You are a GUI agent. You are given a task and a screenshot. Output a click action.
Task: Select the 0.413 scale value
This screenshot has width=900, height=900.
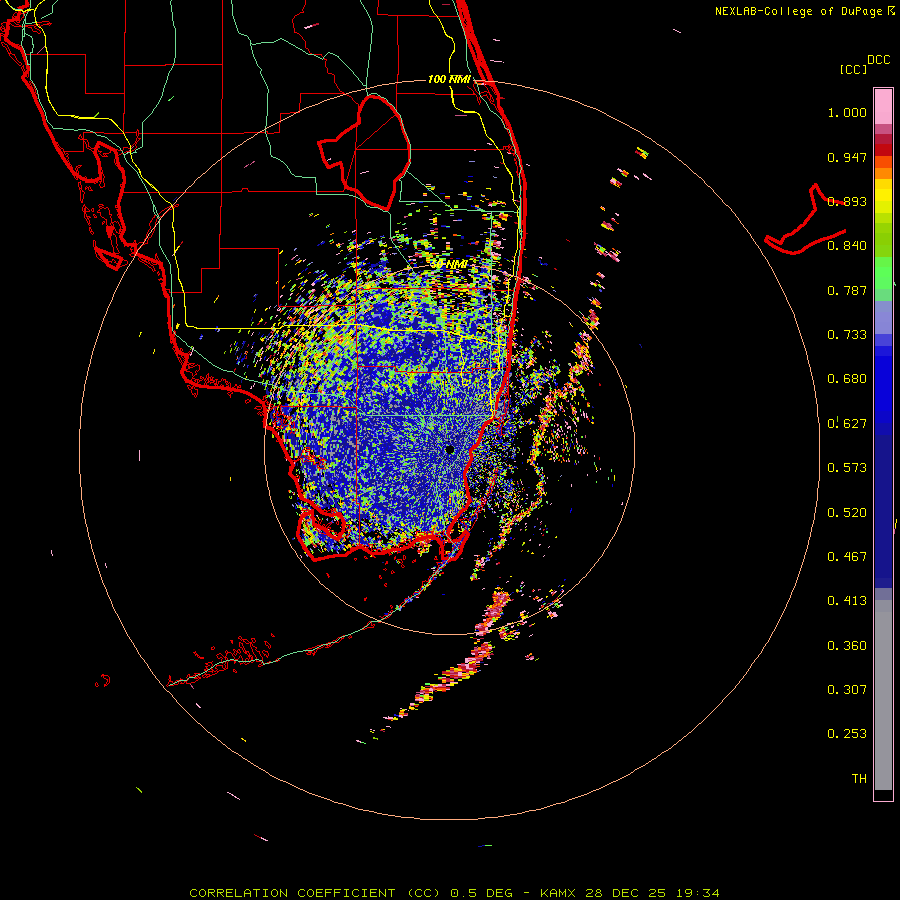pyautogui.click(x=847, y=601)
